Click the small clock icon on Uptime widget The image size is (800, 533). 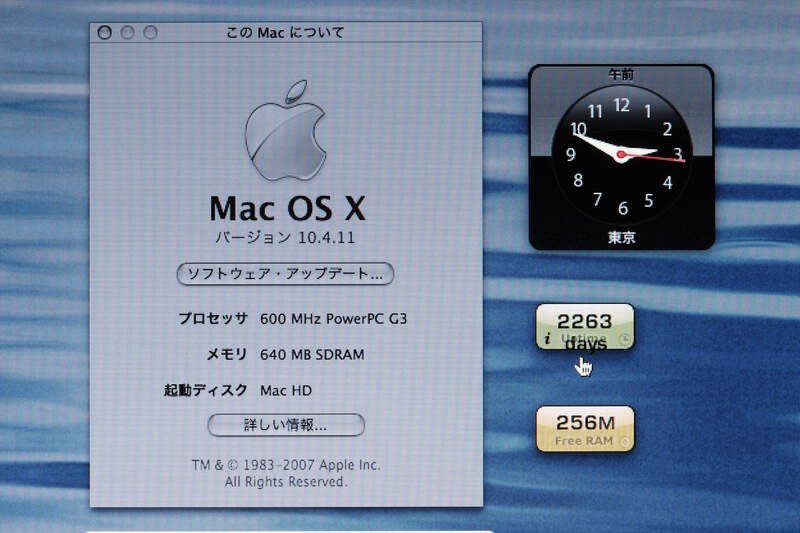pos(624,339)
